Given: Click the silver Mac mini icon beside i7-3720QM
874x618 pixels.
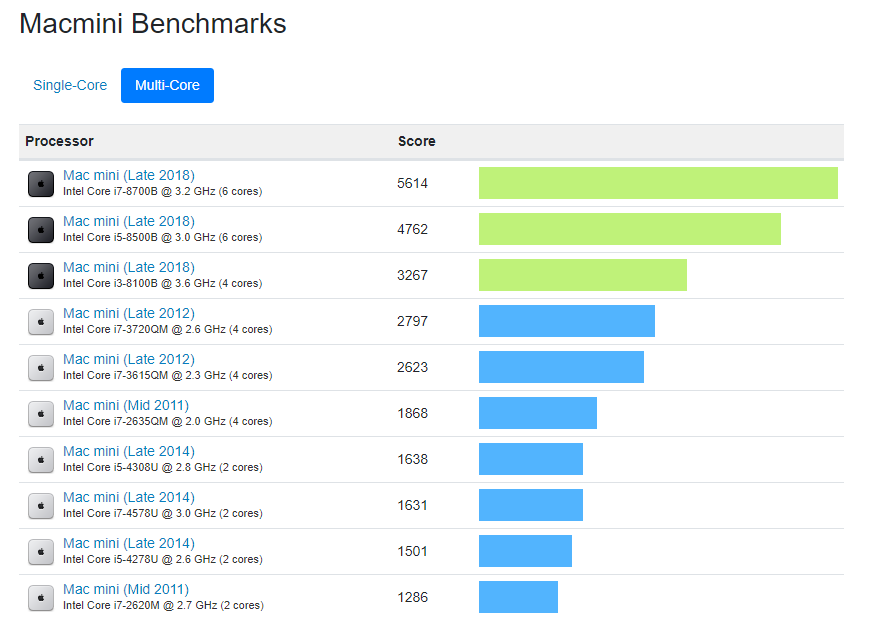Looking at the screenshot, I should [41, 322].
